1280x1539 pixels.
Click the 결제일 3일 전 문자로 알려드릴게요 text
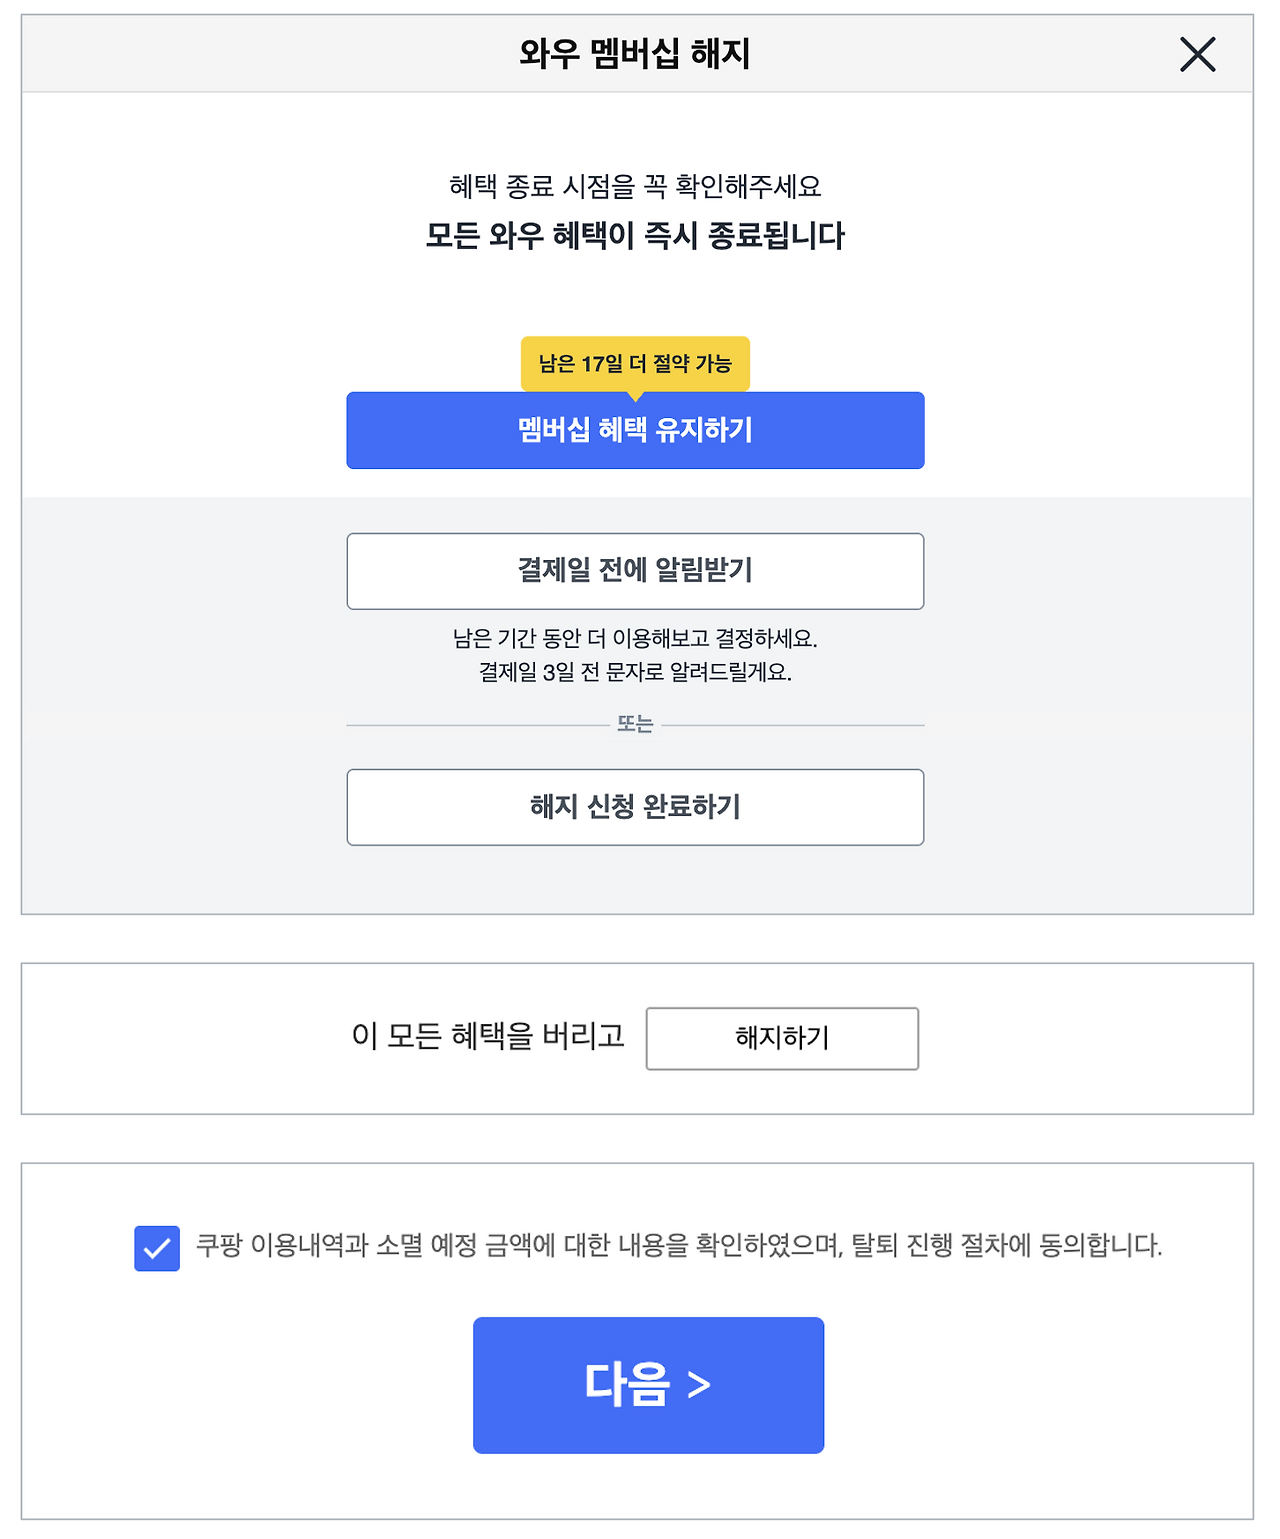click(635, 672)
